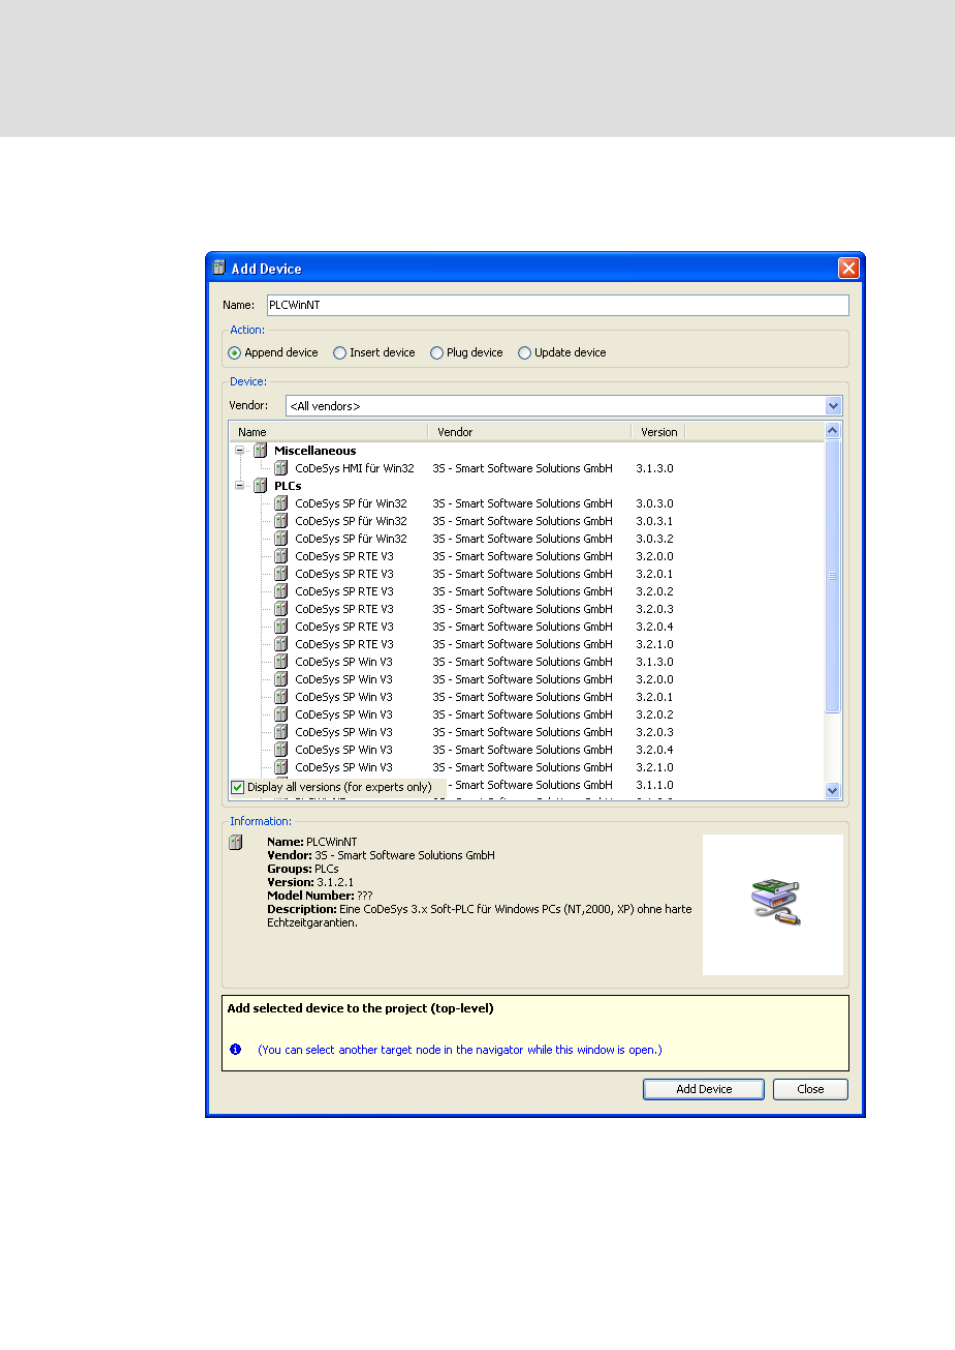Choose the Update device option
This screenshot has width=955, height=1350.
tap(525, 353)
